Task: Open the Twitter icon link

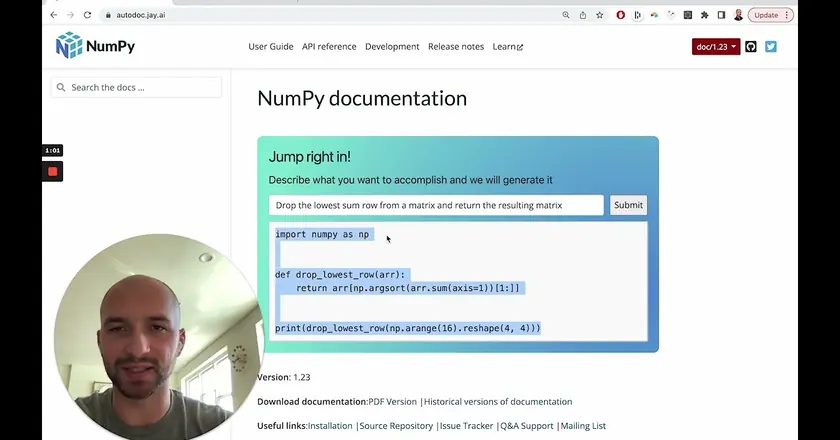Action: [x=770, y=47]
